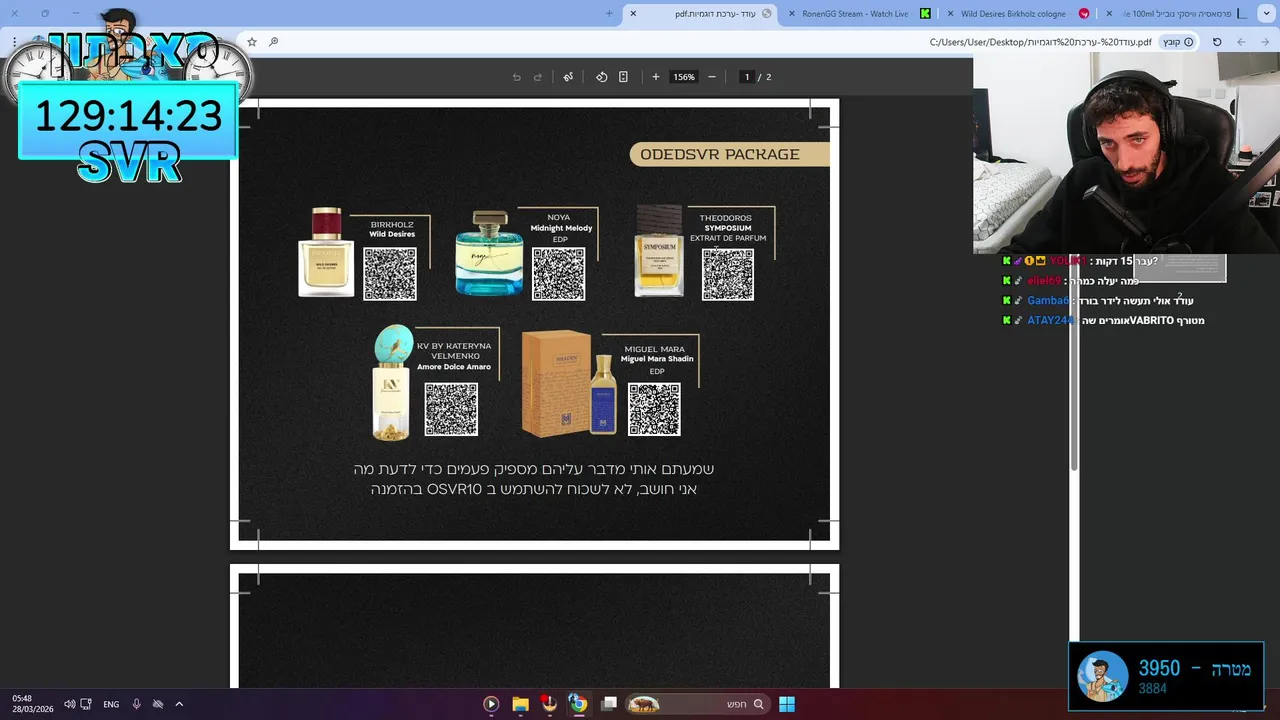Close the RonenGG Stream tab
1280x720 pixels.
[x=792, y=13]
